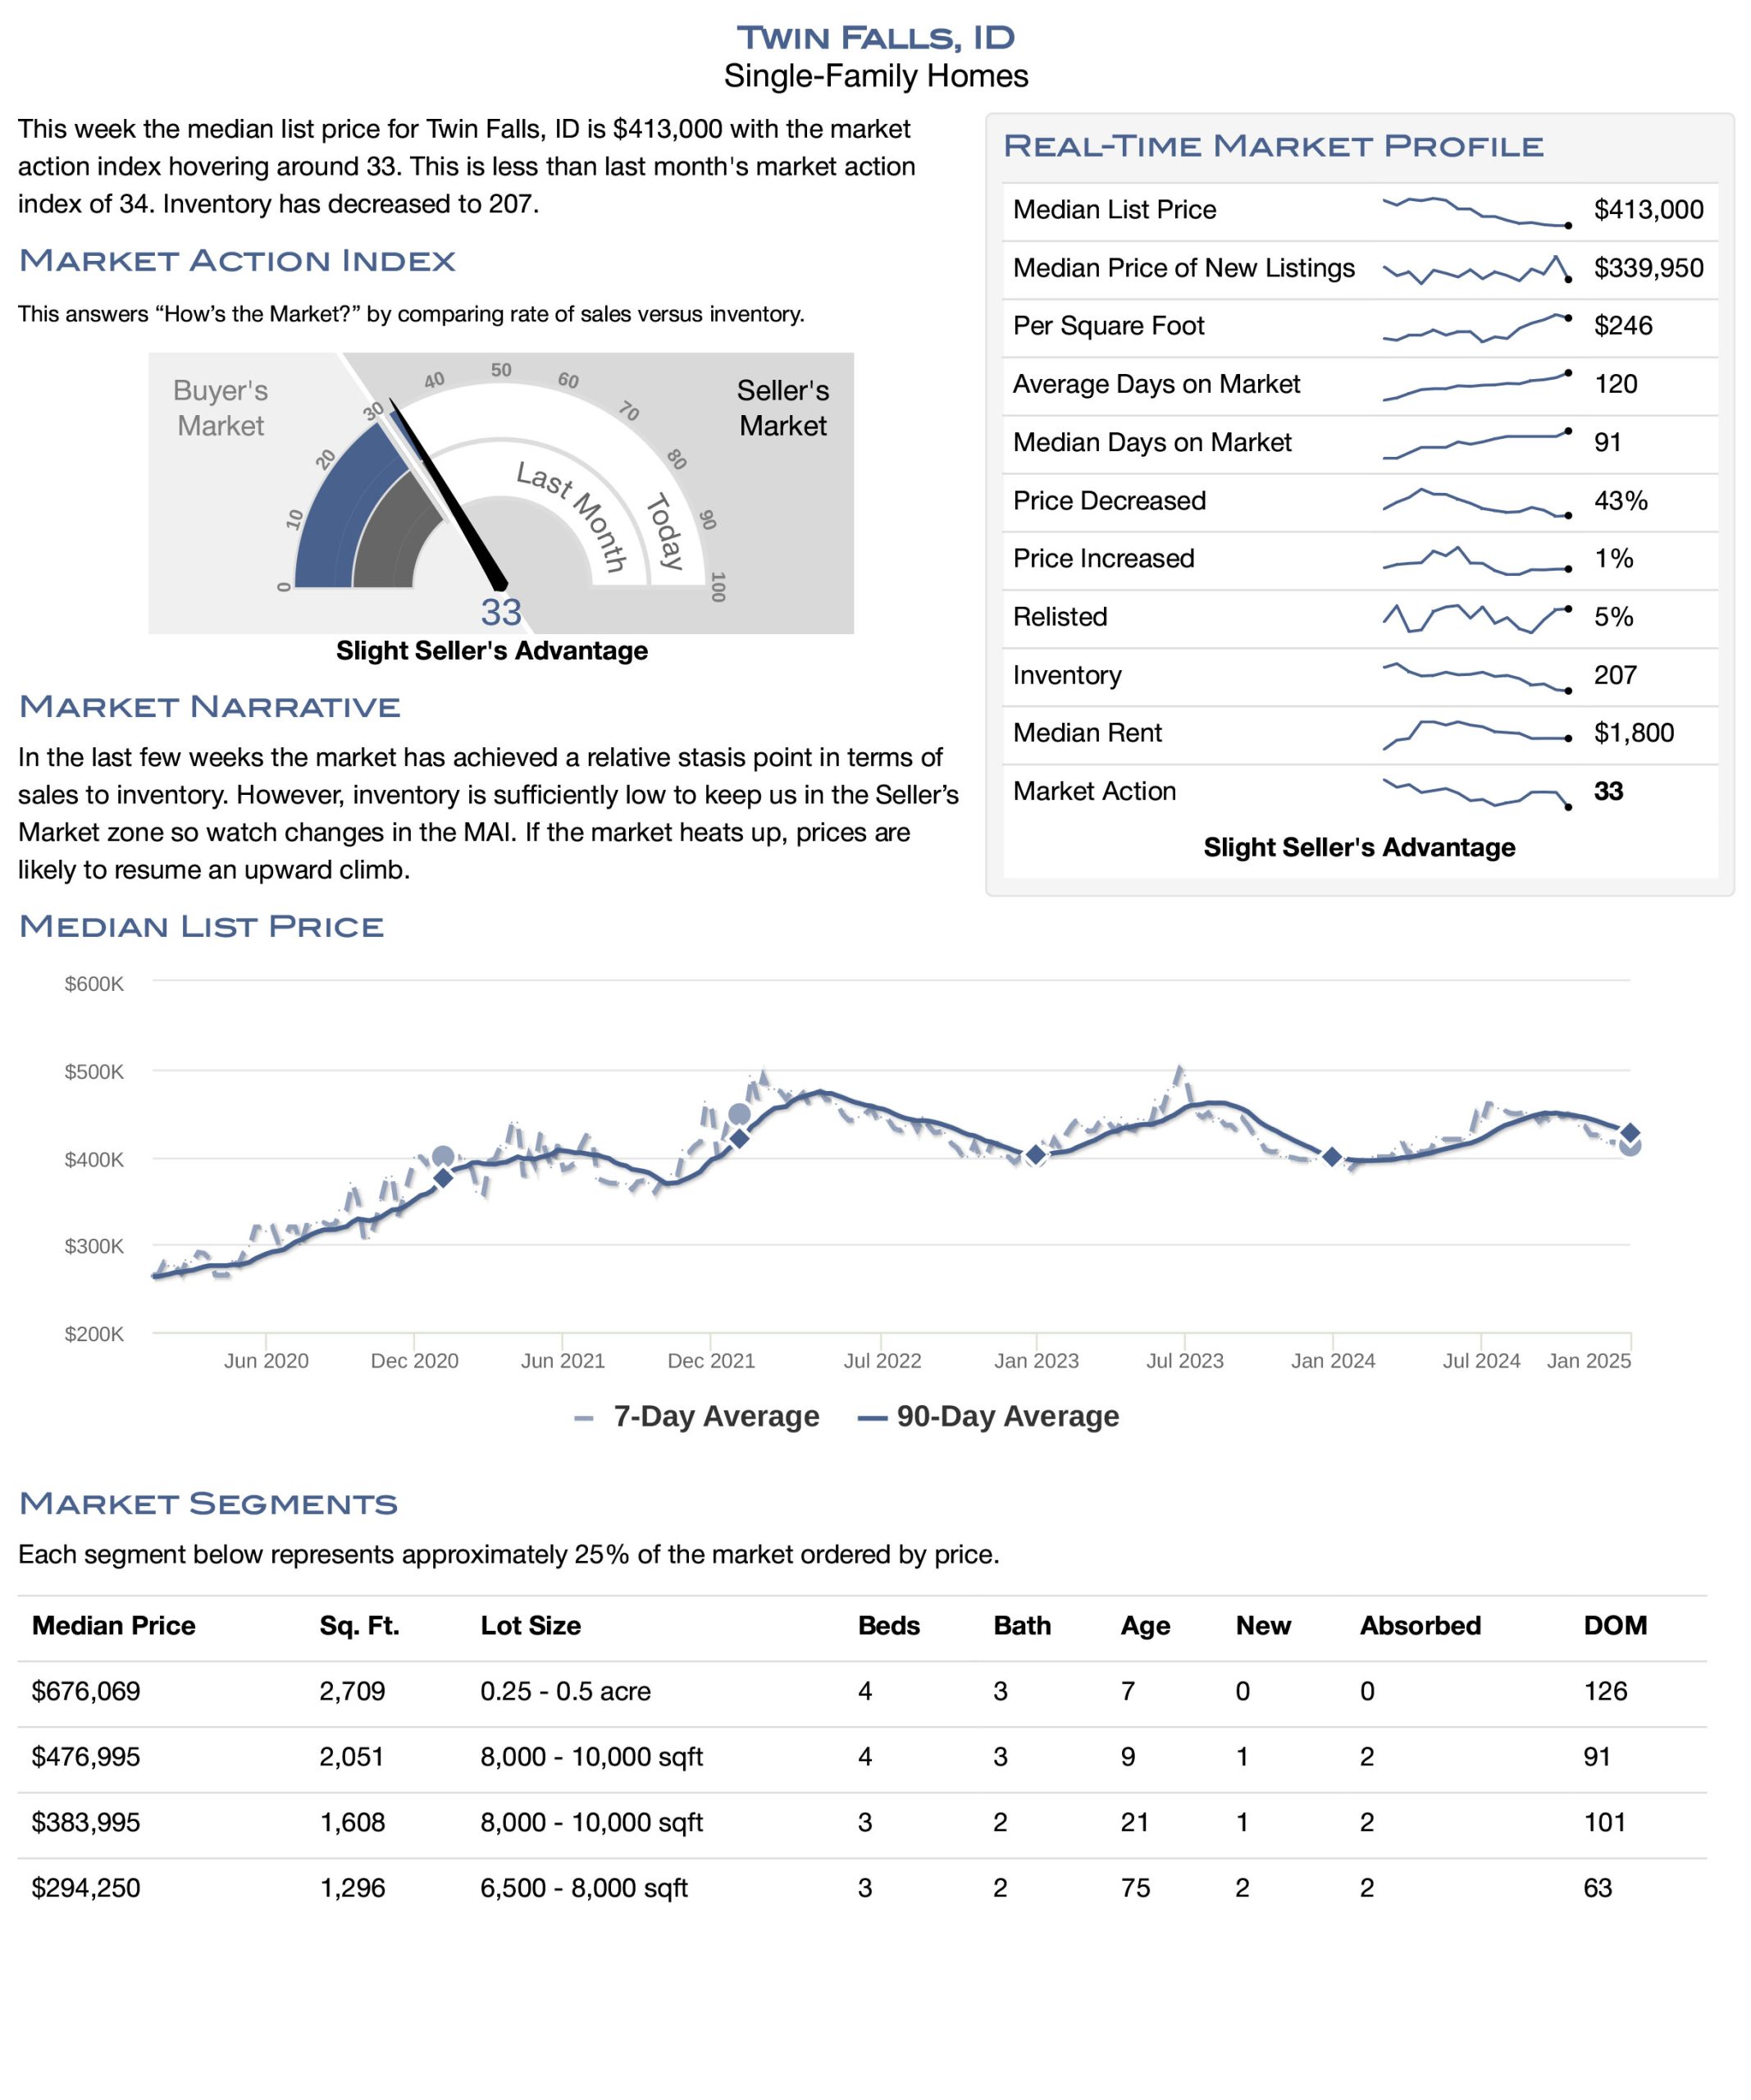
Task: Click the 7-Day Average legend entry
Action: pos(697,1416)
